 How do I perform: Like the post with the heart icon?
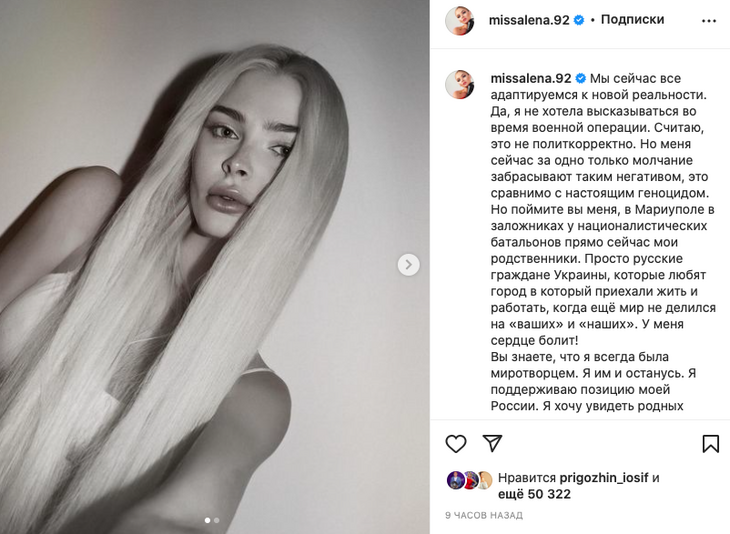[456, 444]
